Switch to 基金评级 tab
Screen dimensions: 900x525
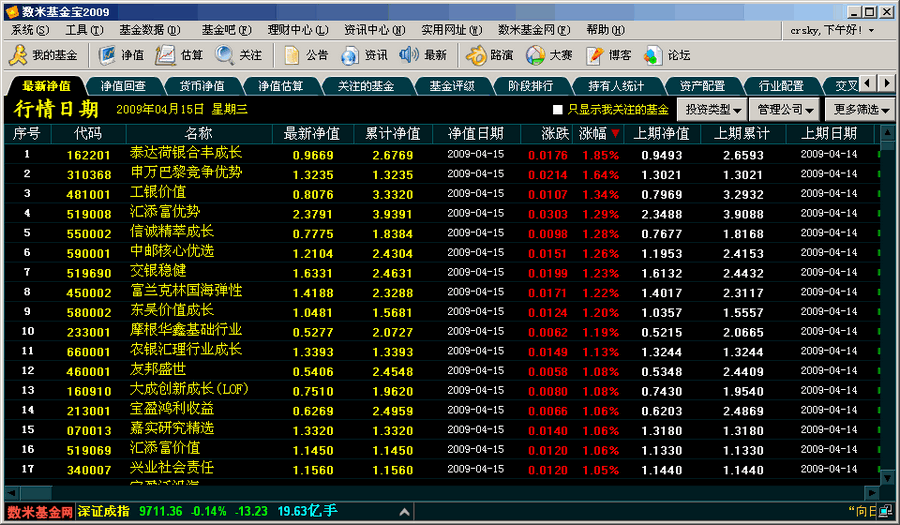click(452, 86)
